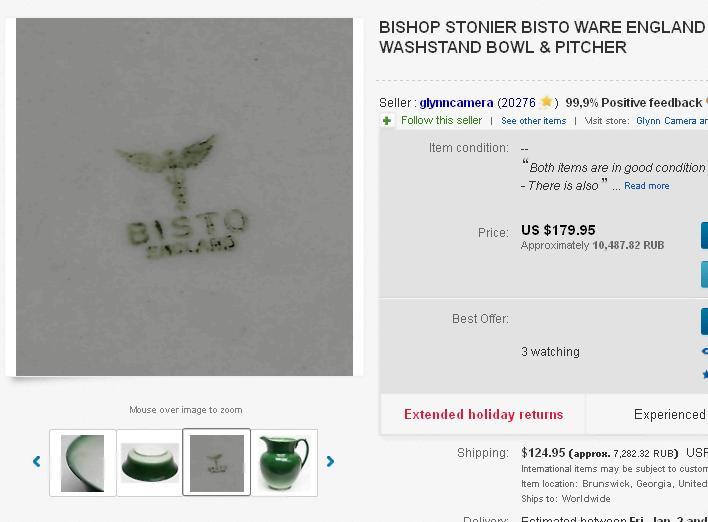The height and width of the screenshot is (522, 708).
Task: Open the green pitcher thumbnail
Action: pos(284,463)
